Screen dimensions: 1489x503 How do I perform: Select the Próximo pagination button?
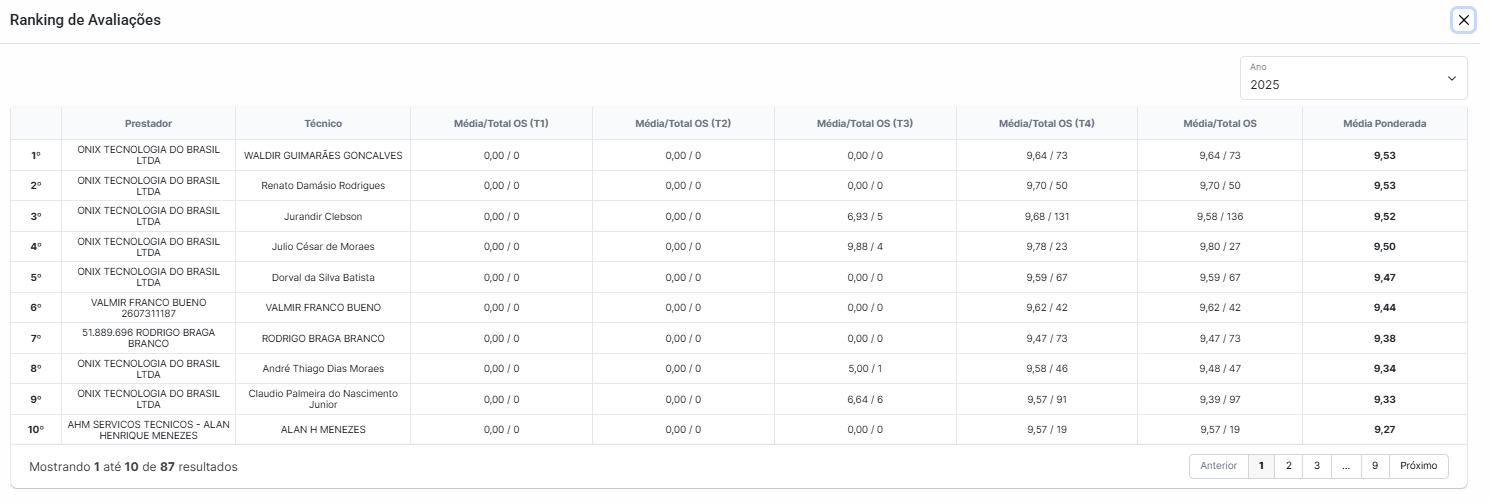pos(1418,466)
